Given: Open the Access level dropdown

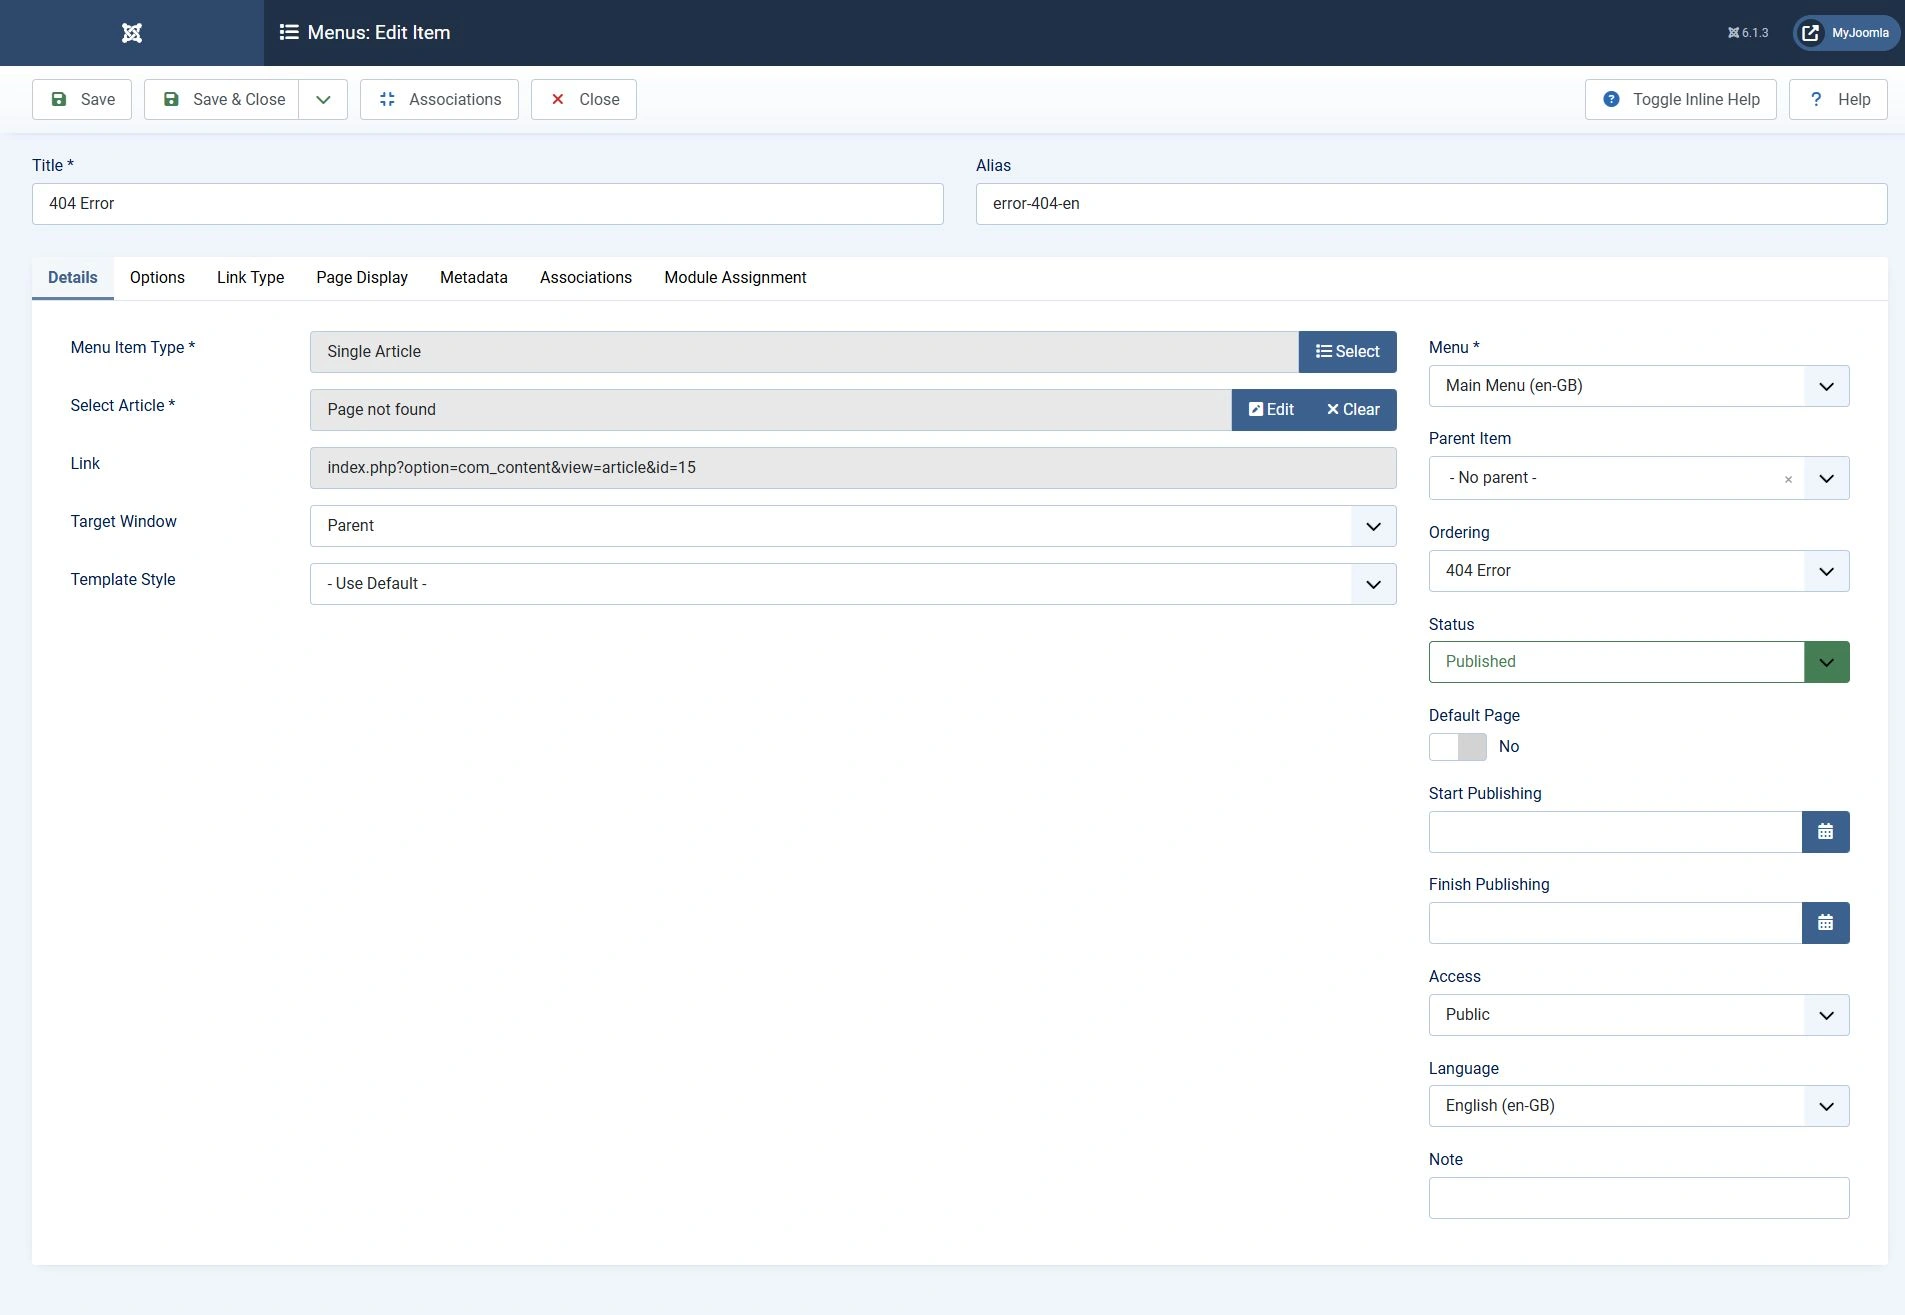Looking at the screenshot, I should click(1639, 1015).
